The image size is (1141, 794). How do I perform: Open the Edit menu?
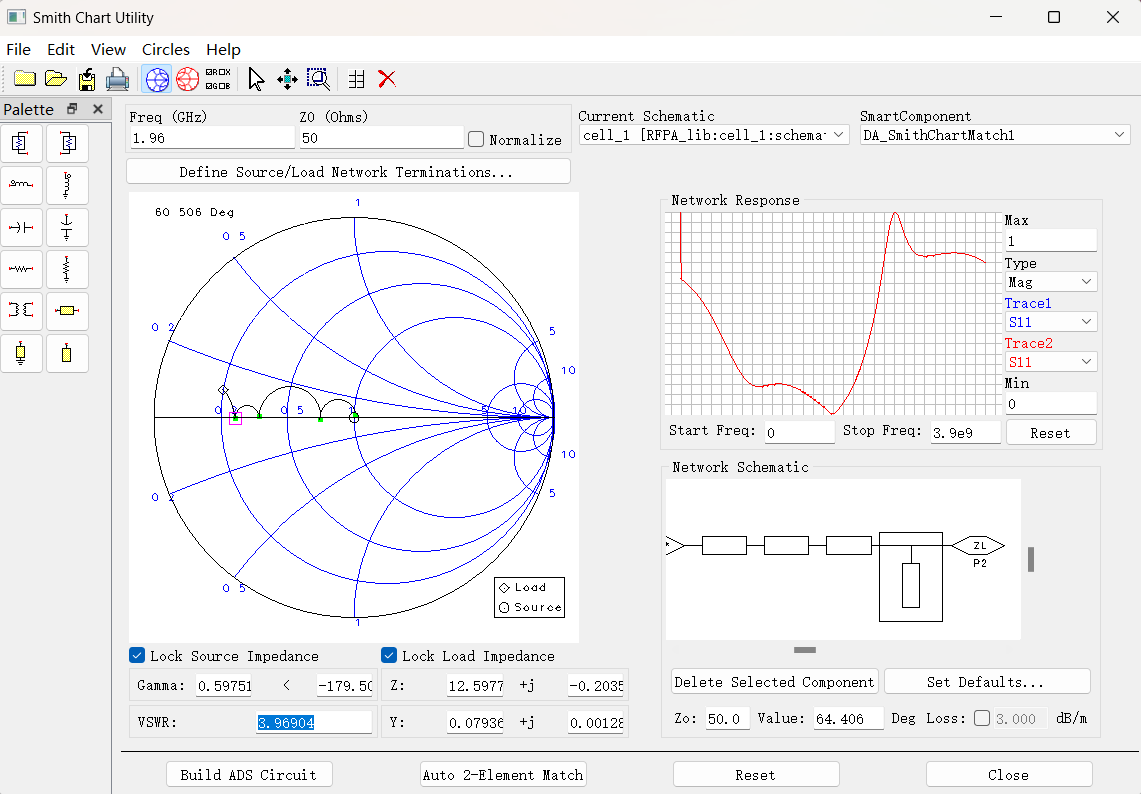tap(61, 49)
